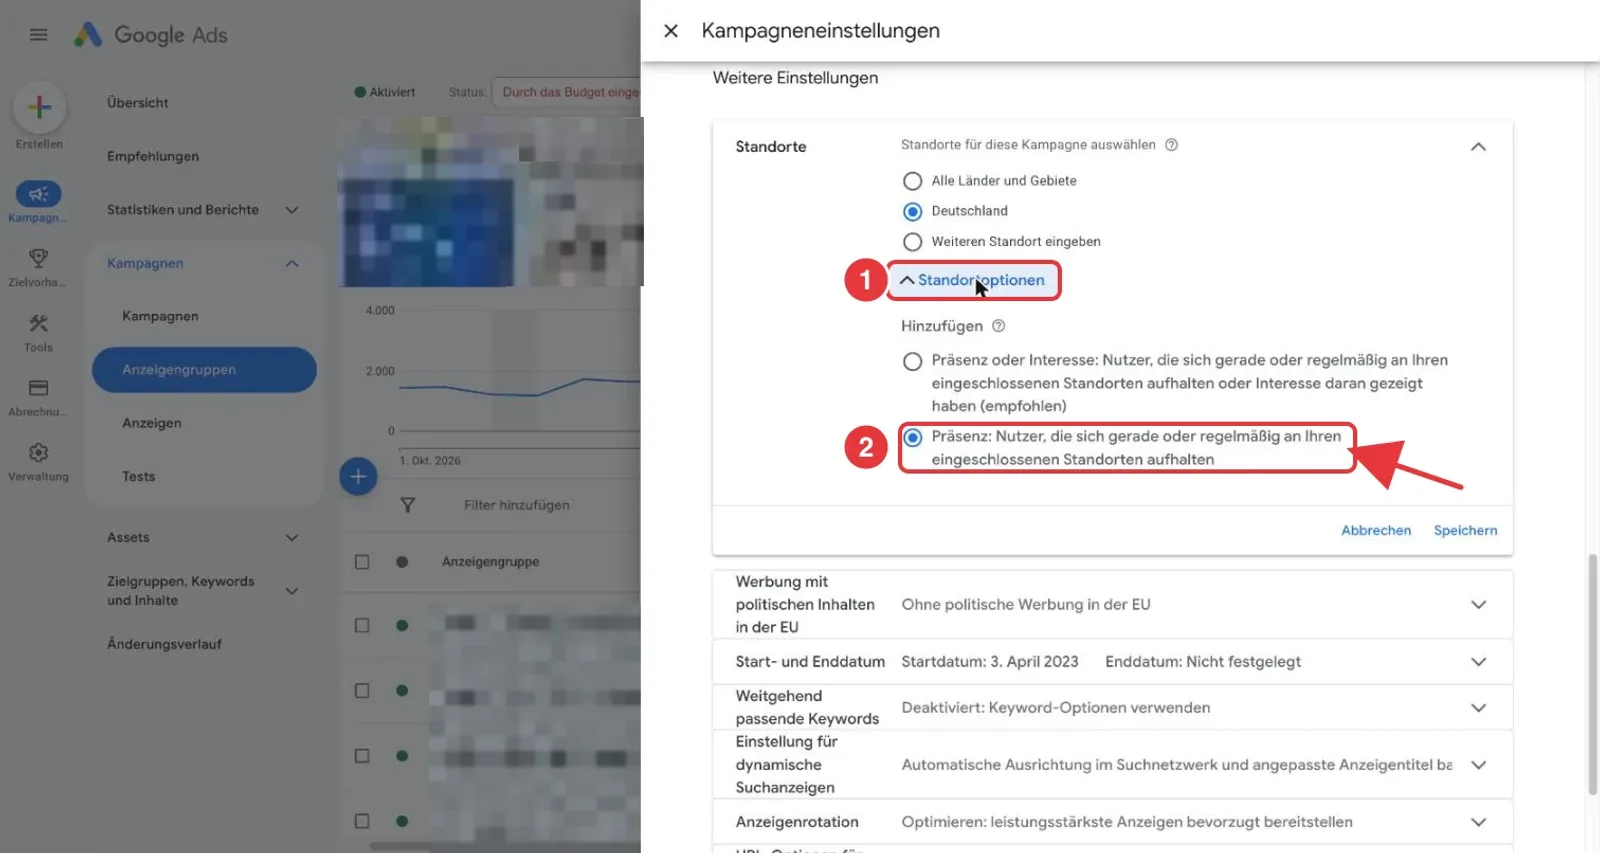This screenshot has width=1600, height=853.
Task: Expand Weitgehend passende Keywords setting
Action: coord(1478,708)
